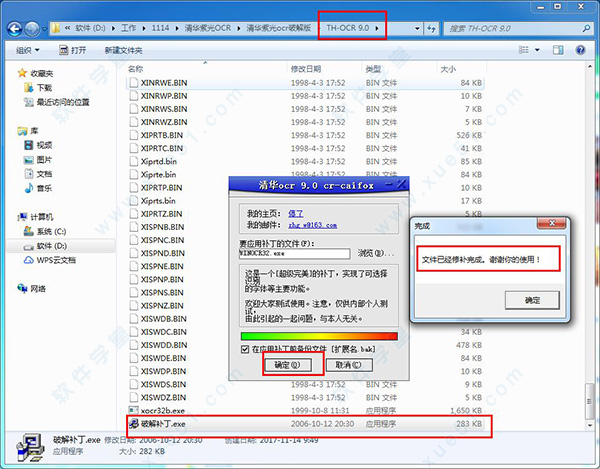600x469 pixels.
Task: Click the file path field showing WINOCR32.exe
Action: click(294, 254)
